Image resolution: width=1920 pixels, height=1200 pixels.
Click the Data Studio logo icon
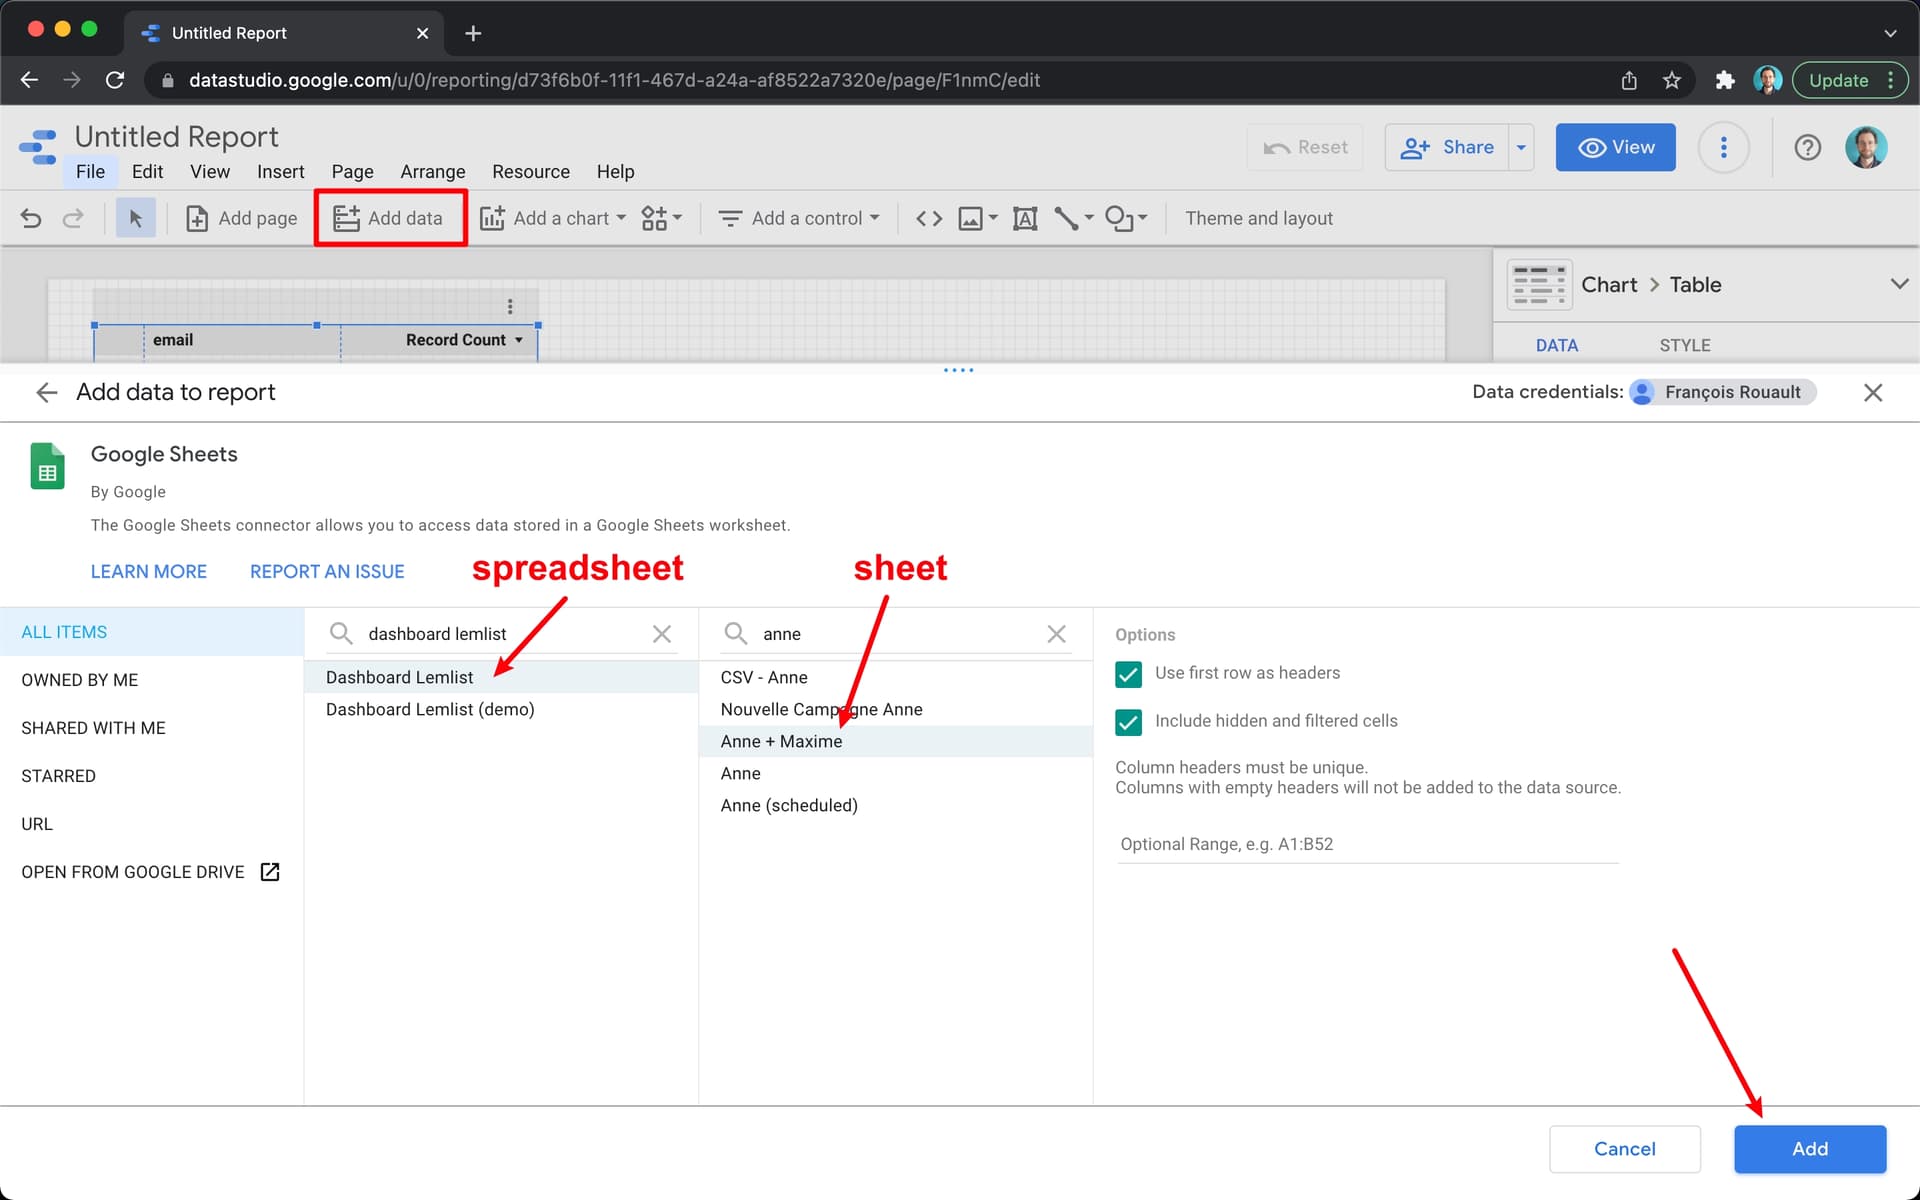pyautogui.click(x=38, y=147)
